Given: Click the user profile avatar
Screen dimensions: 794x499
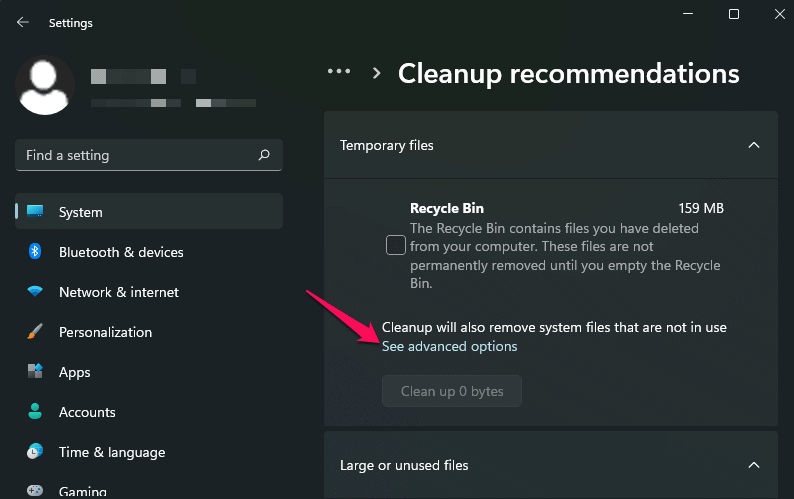Looking at the screenshot, I should pos(45,86).
